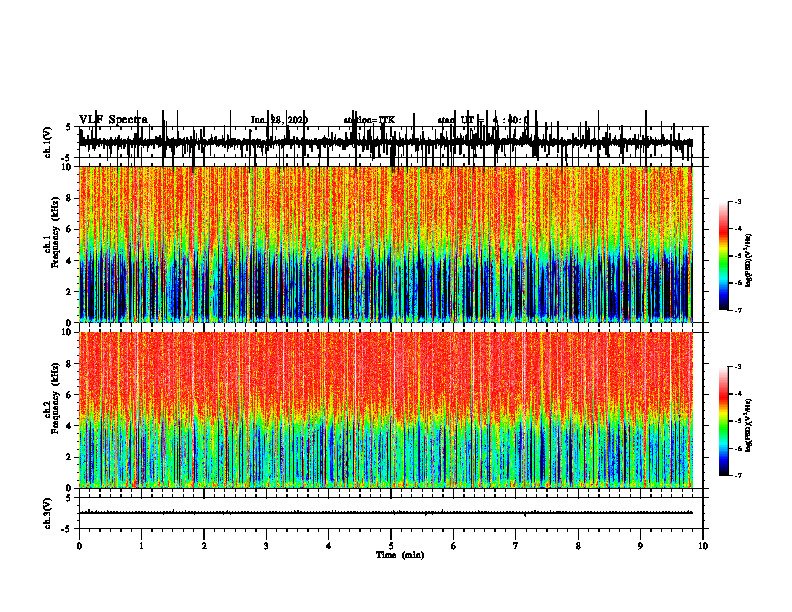The height and width of the screenshot is (612, 792).
Task: Click the "-7" tick on the ch.2 colorbar
Action: click(x=737, y=475)
